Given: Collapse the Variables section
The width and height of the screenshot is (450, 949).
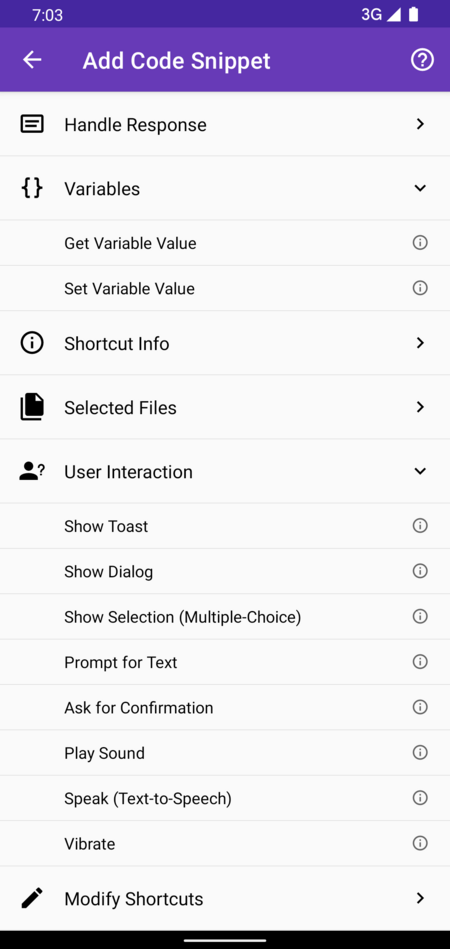Looking at the screenshot, I should pyautogui.click(x=225, y=188).
